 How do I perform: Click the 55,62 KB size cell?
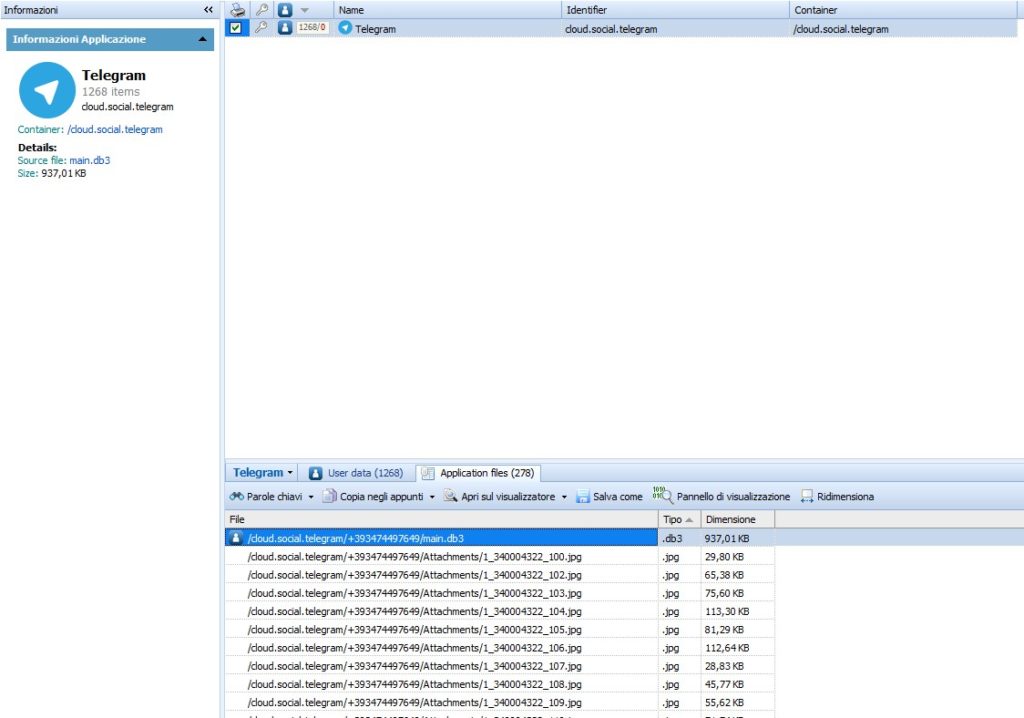738,703
